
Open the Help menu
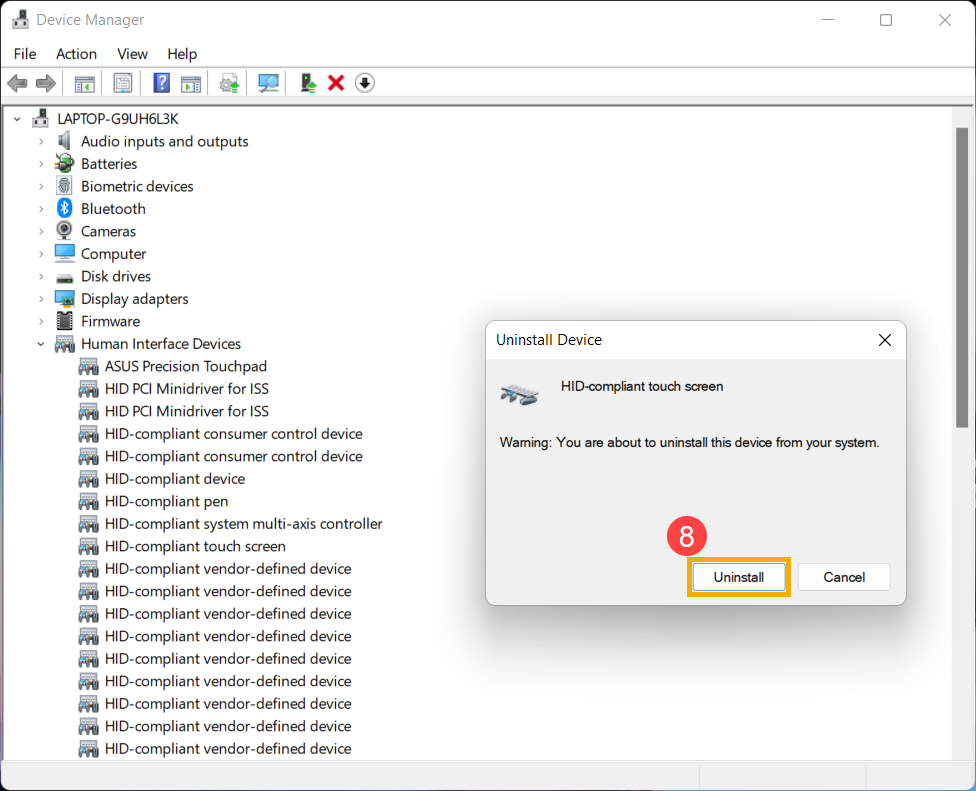pos(182,54)
